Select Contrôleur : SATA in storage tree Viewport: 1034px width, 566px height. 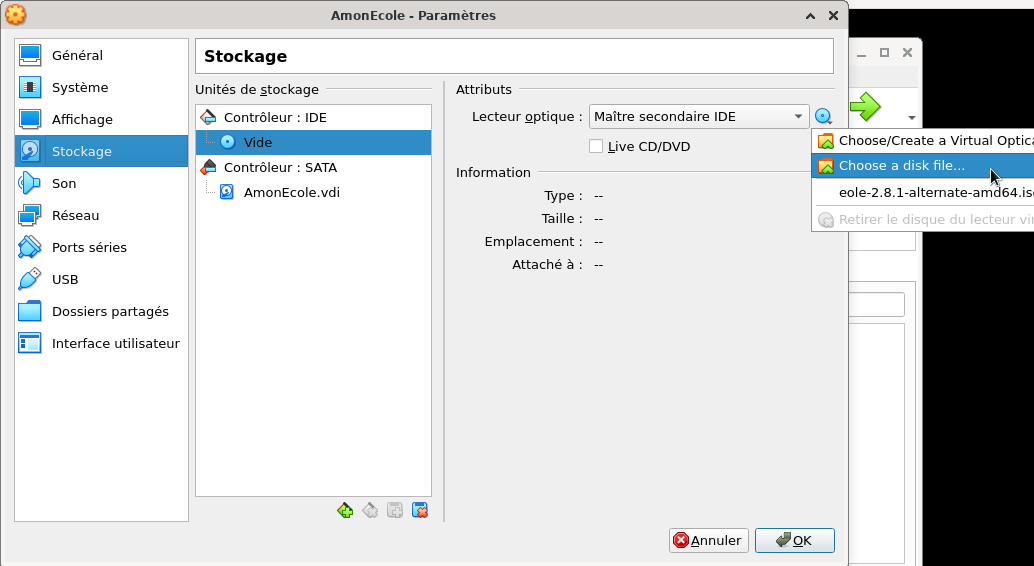[313, 168]
